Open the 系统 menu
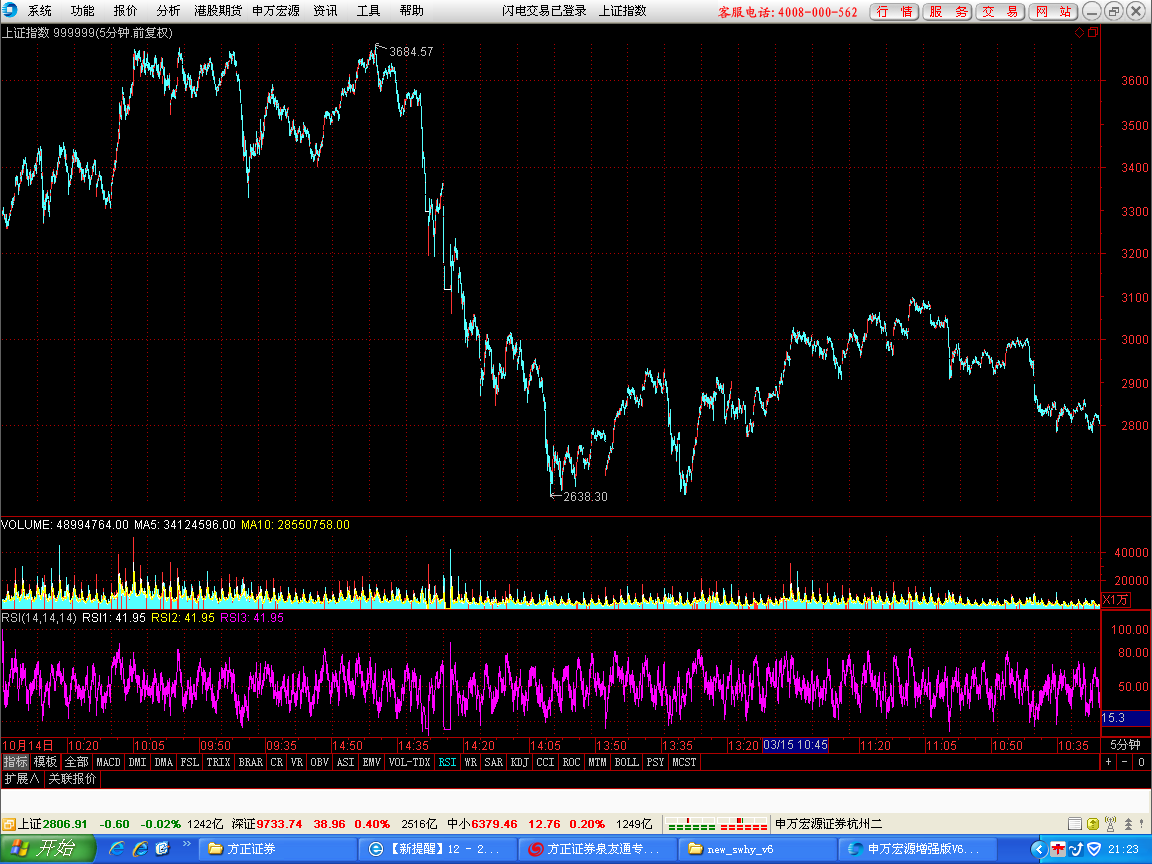The width and height of the screenshot is (1152, 864). click(x=40, y=11)
